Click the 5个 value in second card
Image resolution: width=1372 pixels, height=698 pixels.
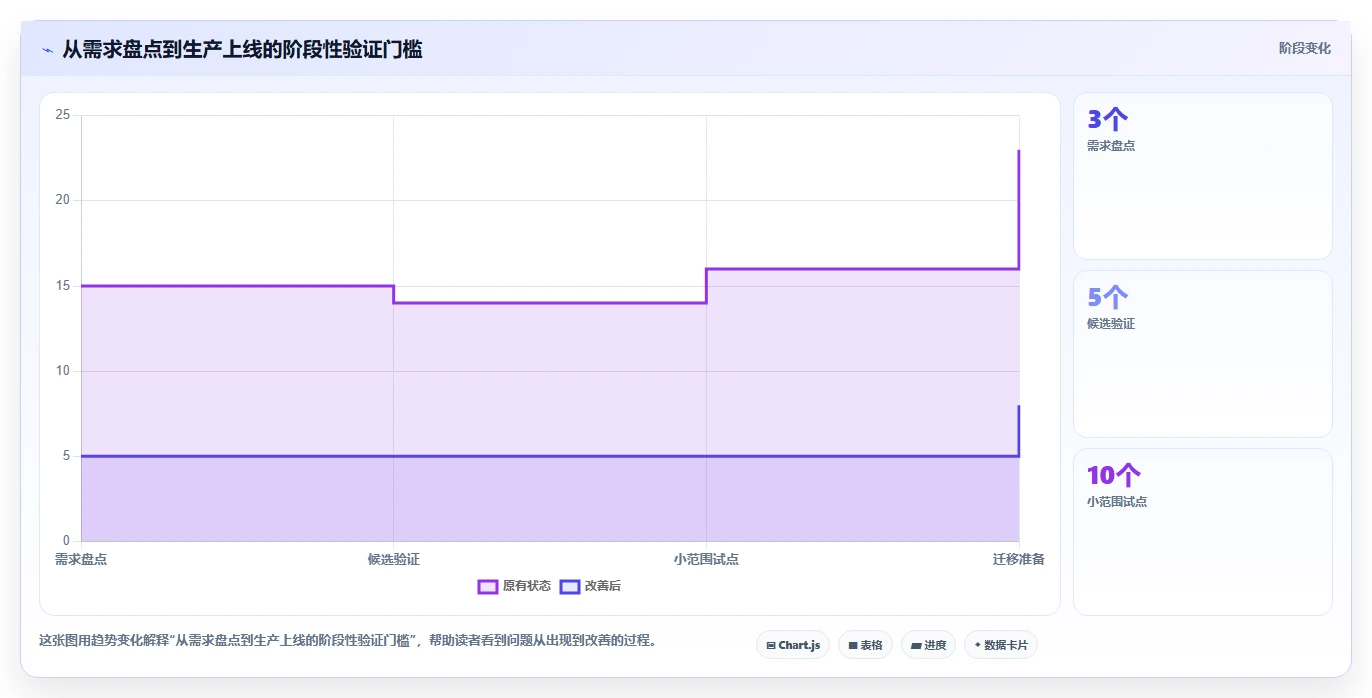(x=1107, y=298)
